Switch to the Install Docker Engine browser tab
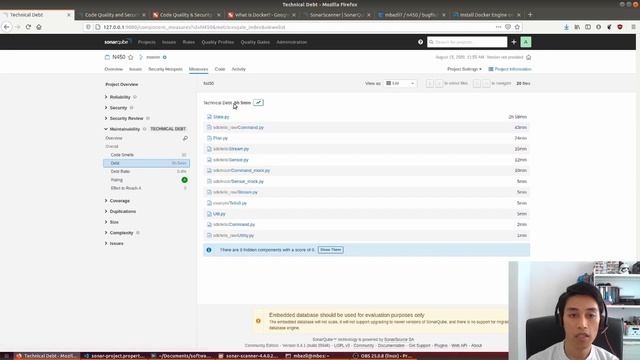640x360 pixels. point(487,15)
